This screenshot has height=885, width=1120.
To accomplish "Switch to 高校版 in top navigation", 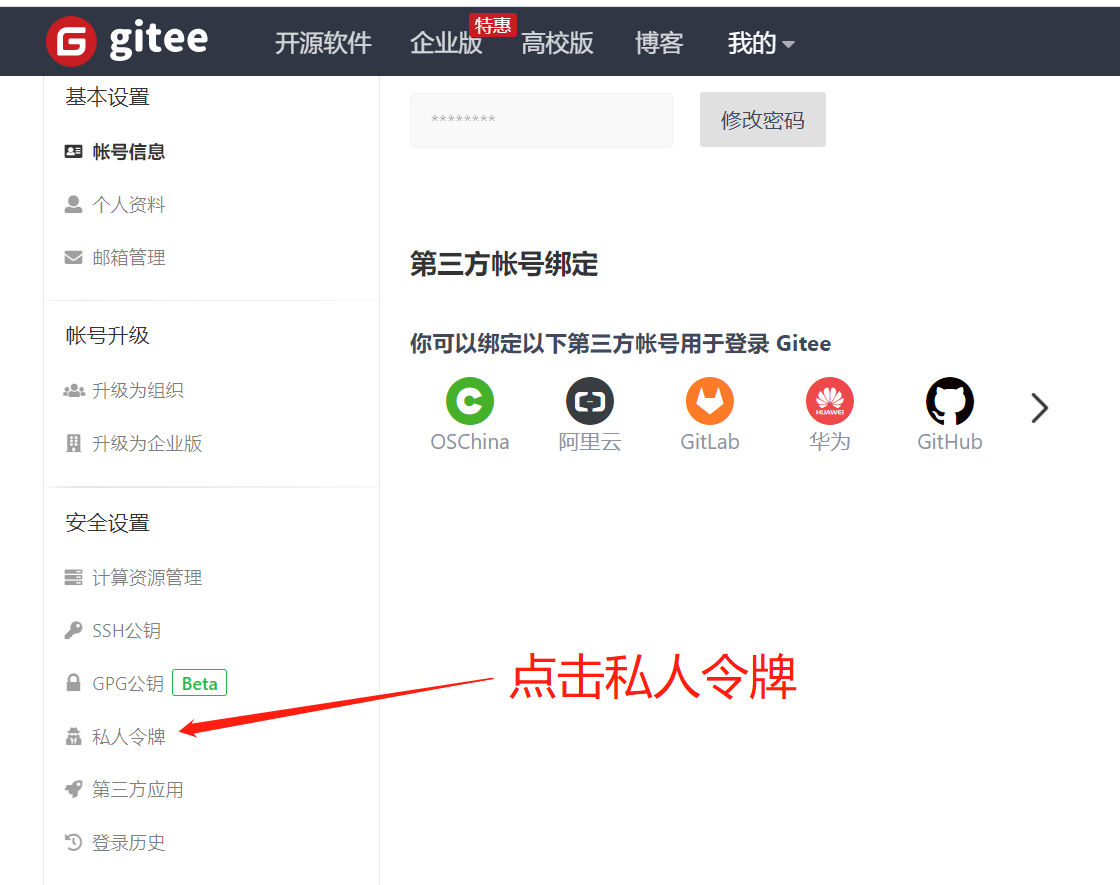I will (x=557, y=44).
